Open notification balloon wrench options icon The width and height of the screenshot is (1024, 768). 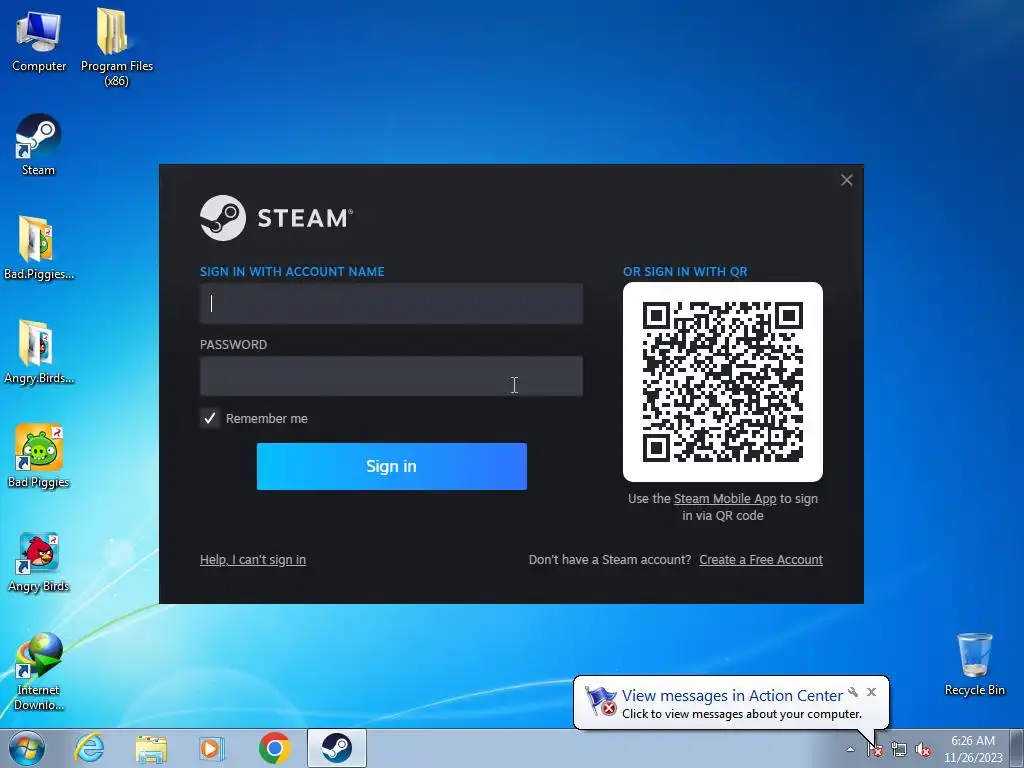(x=853, y=692)
